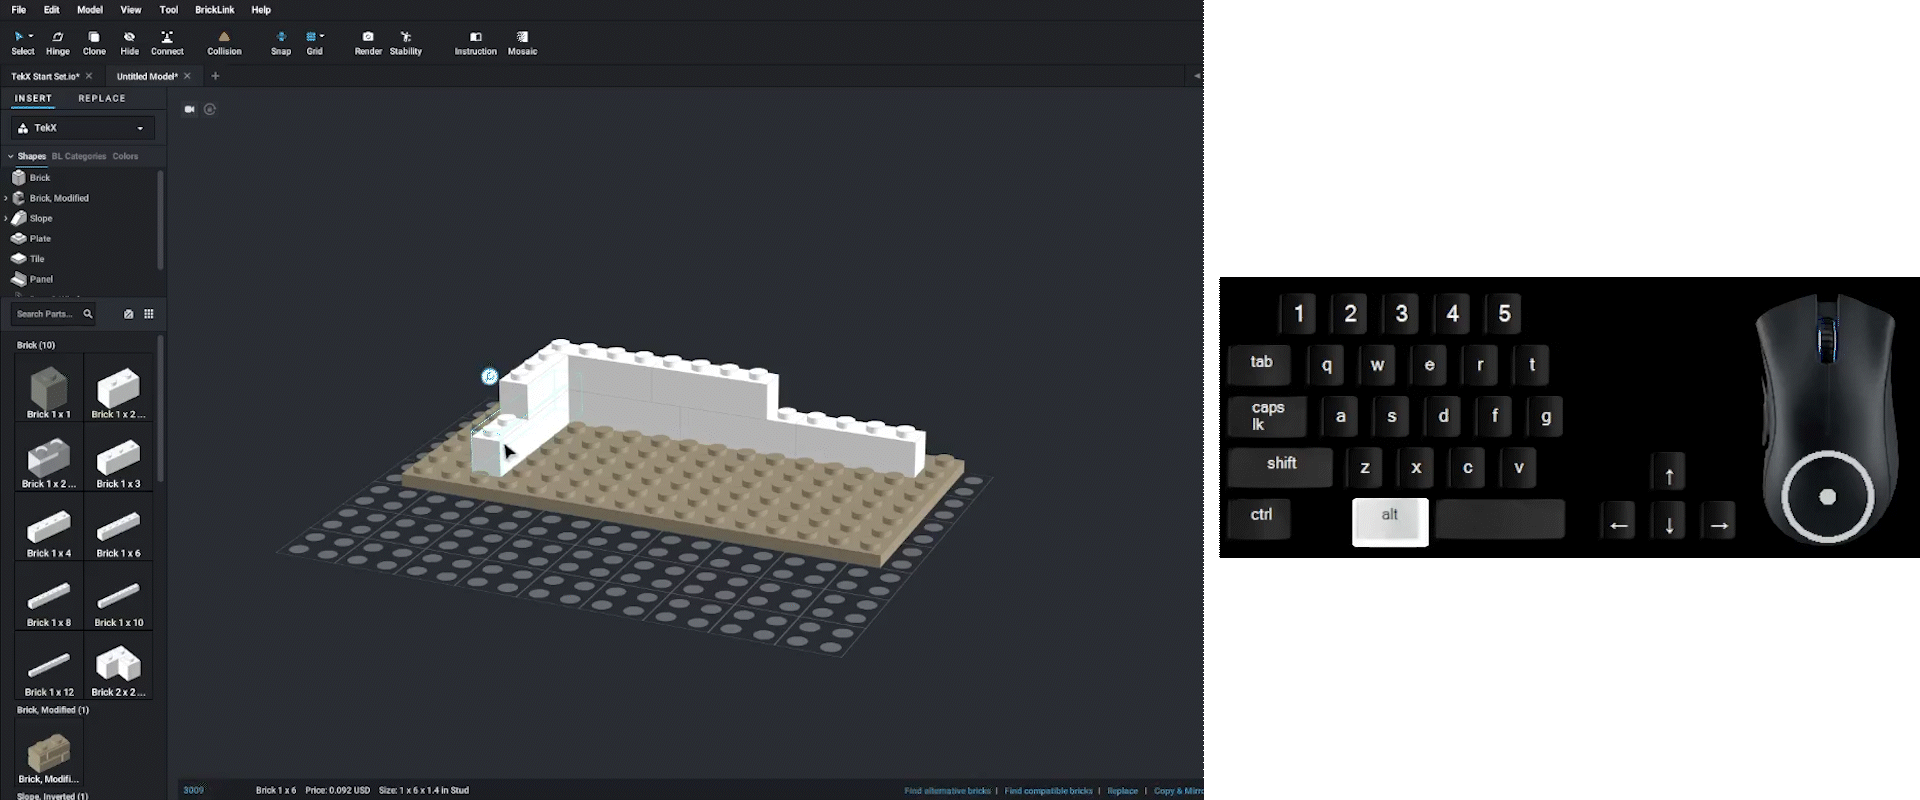The height and width of the screenshot is (800, 1920).
Task: Check model Stability
Action: (406, 43)
